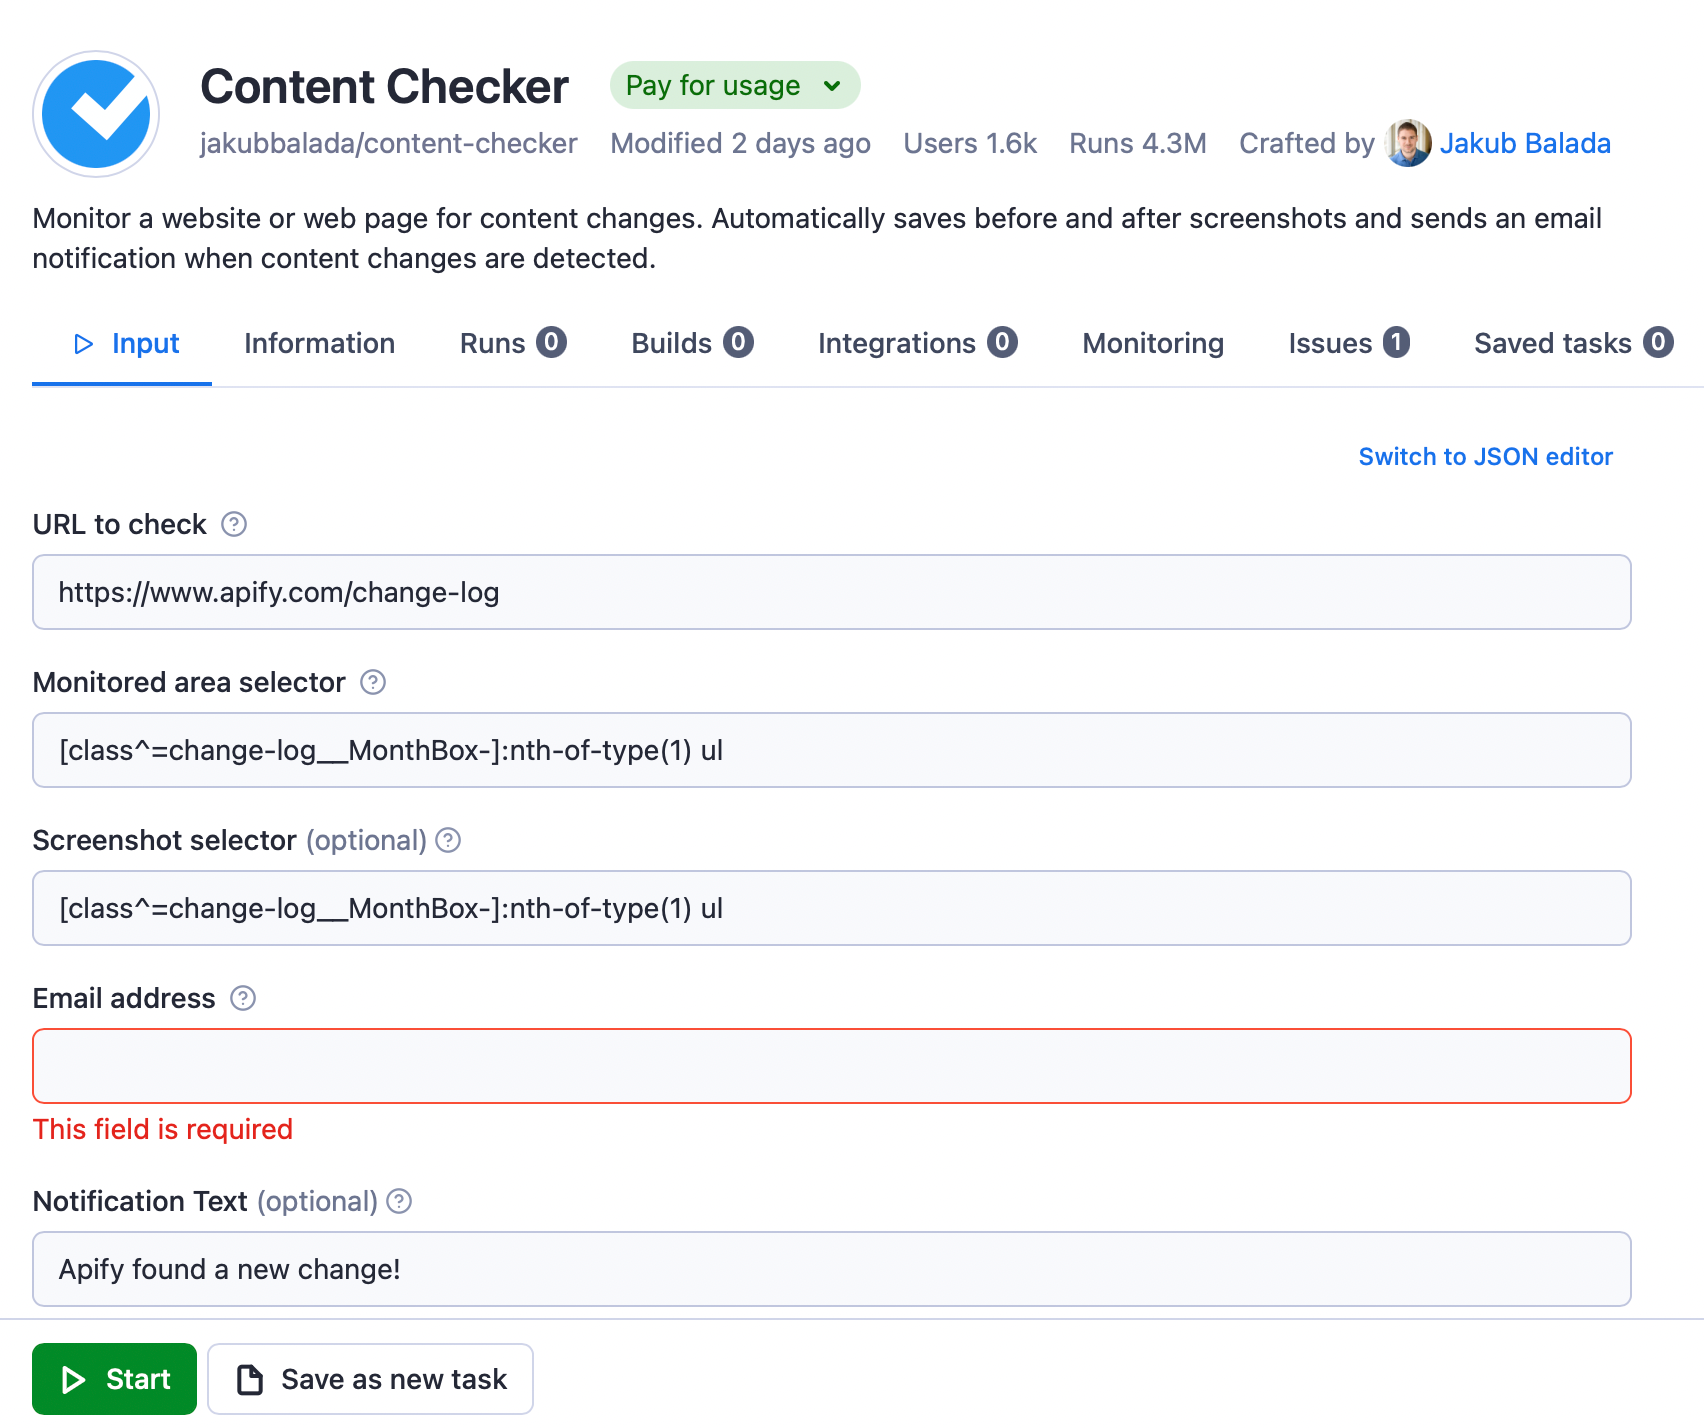Click Save as new task button
1704x1428 pixels.
pyautogui.click(x=370, y=1379)
